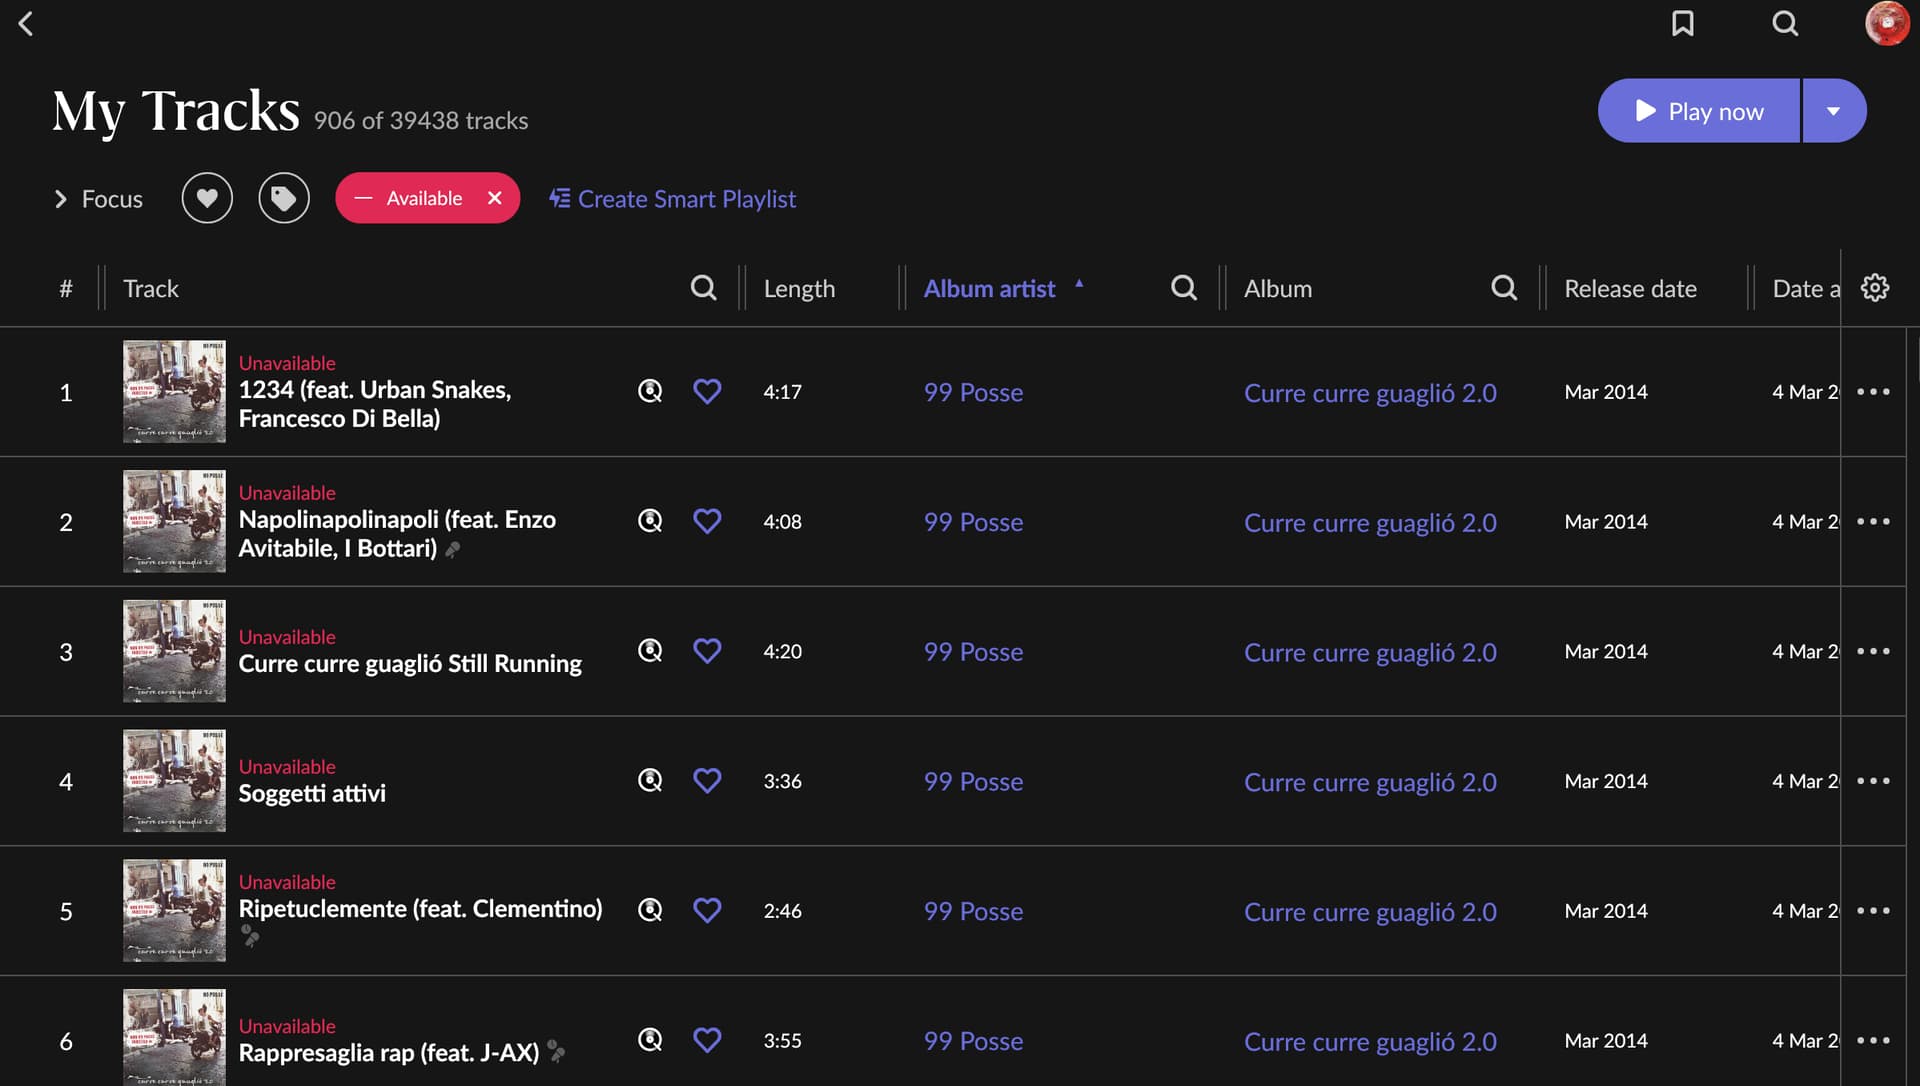Favorite the Soggetti attivi track
This screenshot has height=1086, width=1920.
(x=707, y=780)
